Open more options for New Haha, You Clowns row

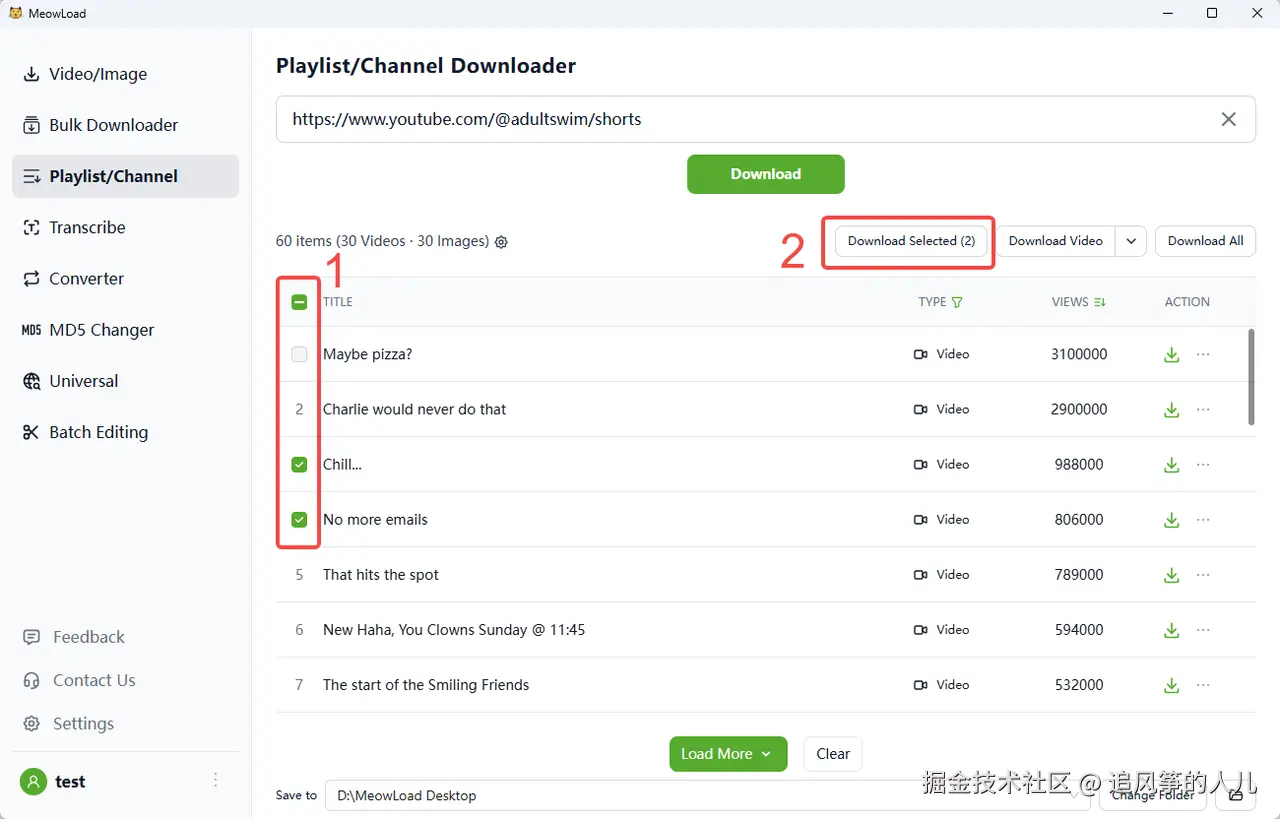pos(1203,630)
